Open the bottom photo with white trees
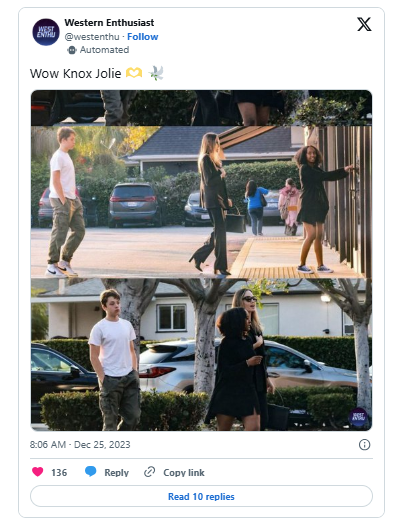 click(201, 355)
